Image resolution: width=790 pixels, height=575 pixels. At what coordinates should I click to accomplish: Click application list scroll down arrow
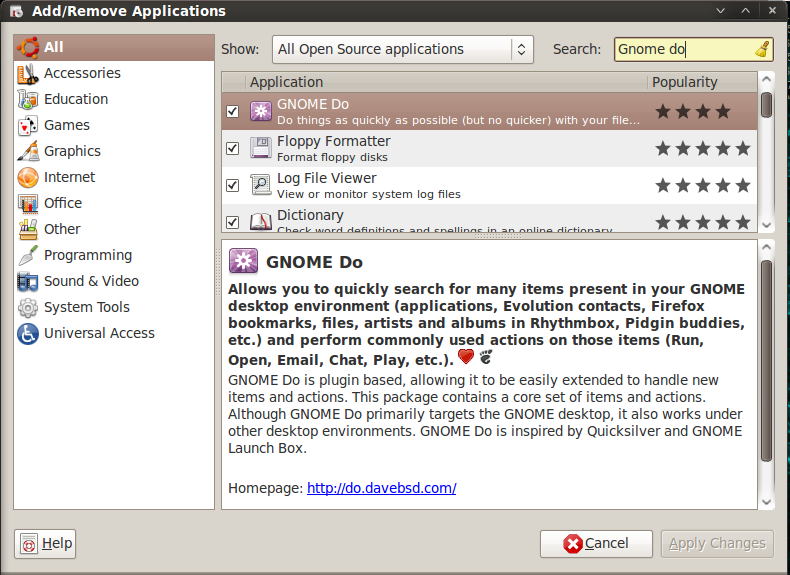pos(766,225)
